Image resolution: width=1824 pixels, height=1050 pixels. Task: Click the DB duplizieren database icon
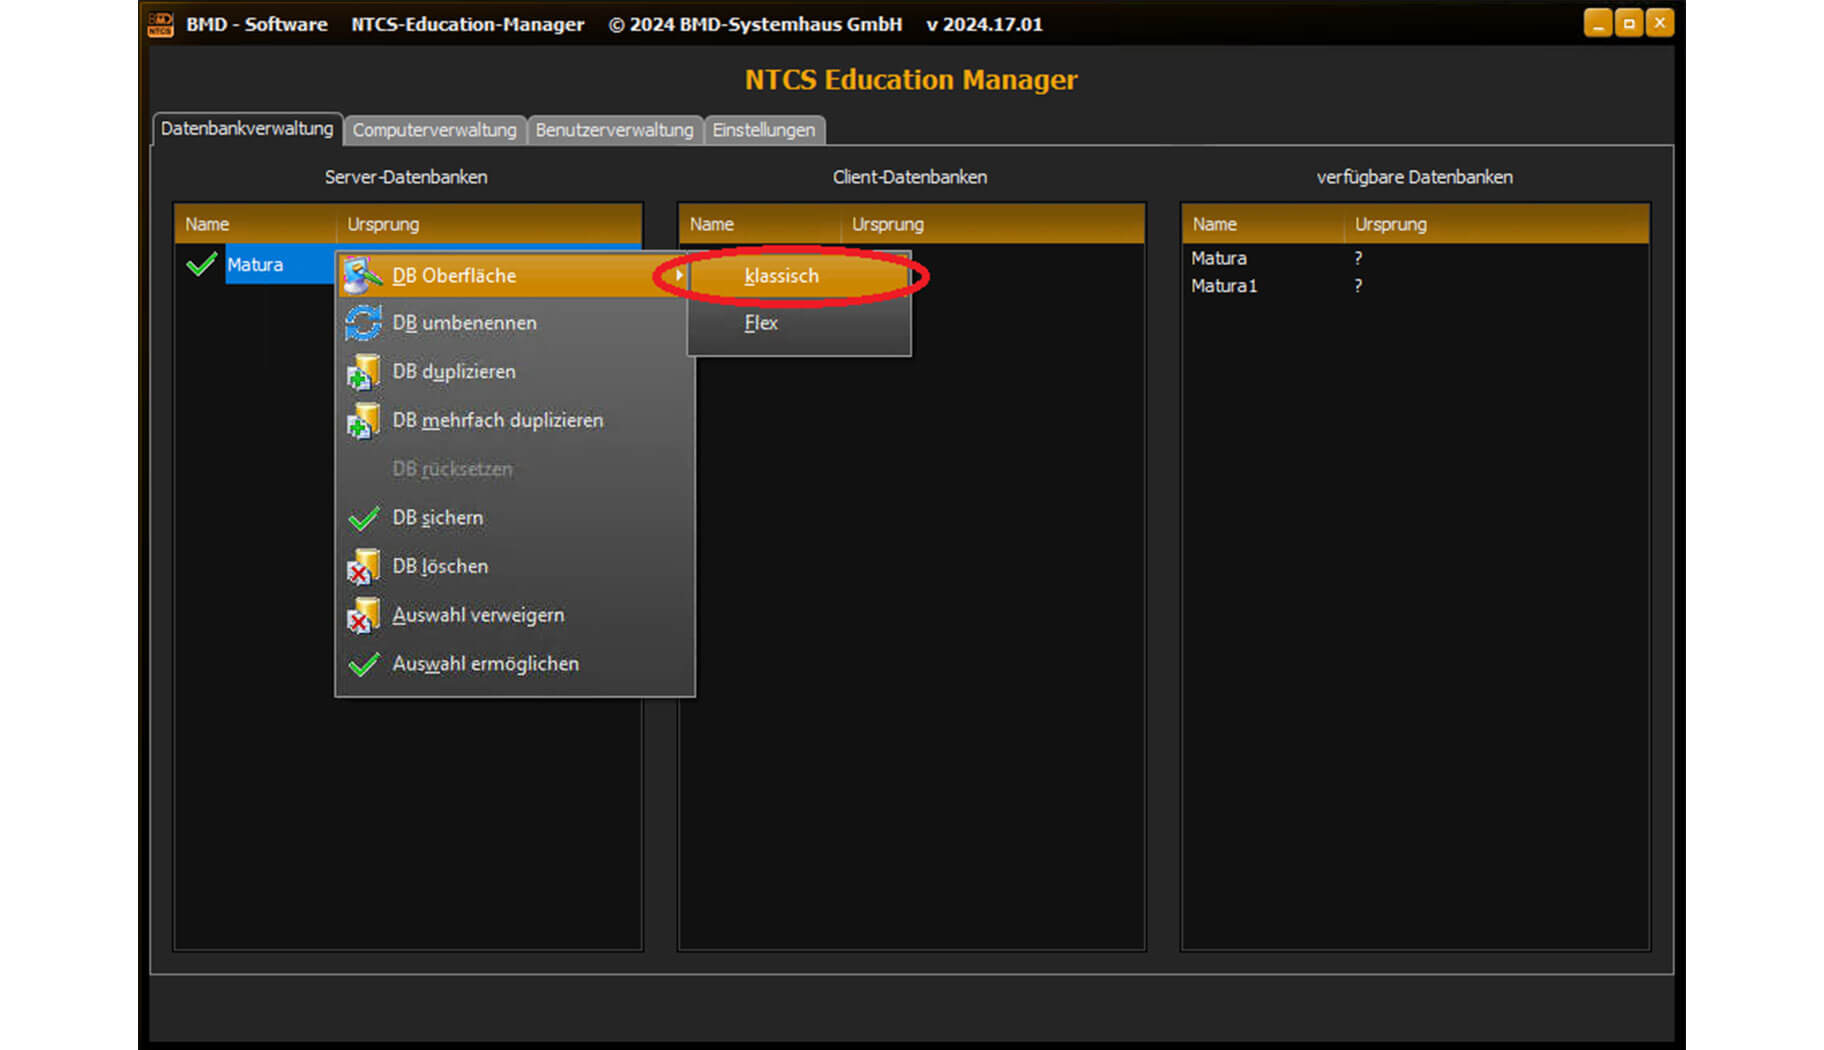[x=362, y=372]
